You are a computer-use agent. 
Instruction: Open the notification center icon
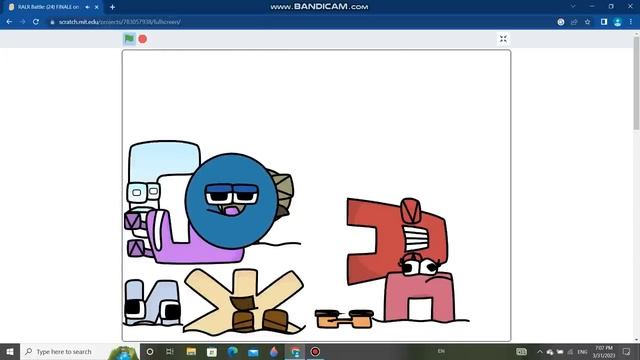coord(627,351)
